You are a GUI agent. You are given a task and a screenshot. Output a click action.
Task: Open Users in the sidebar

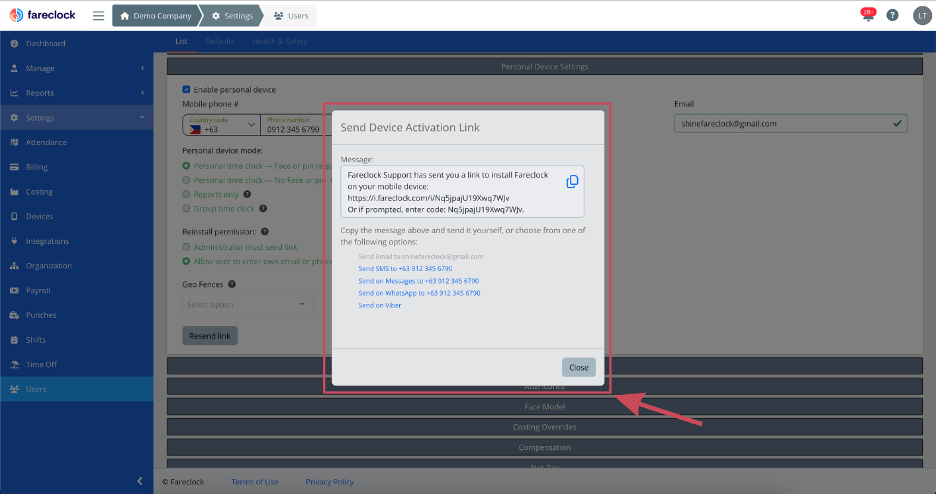click(76, 389)
